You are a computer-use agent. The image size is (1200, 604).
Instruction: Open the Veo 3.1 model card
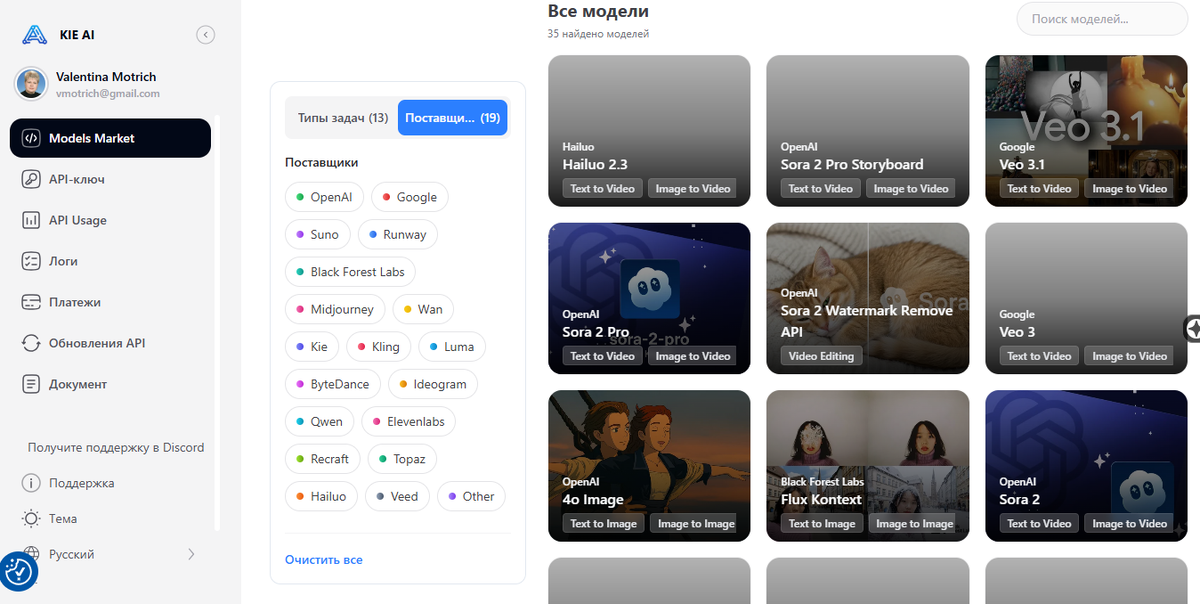[1086, 131]
